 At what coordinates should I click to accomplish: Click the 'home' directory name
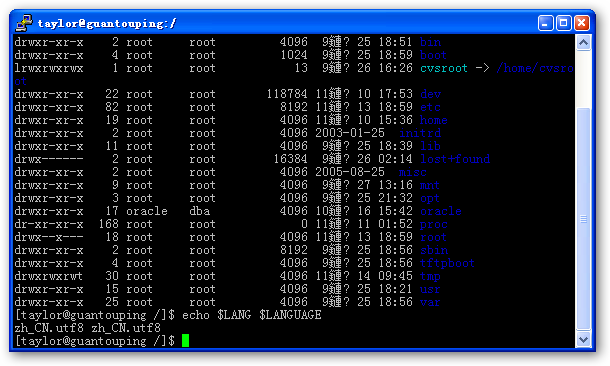point(433,120)
